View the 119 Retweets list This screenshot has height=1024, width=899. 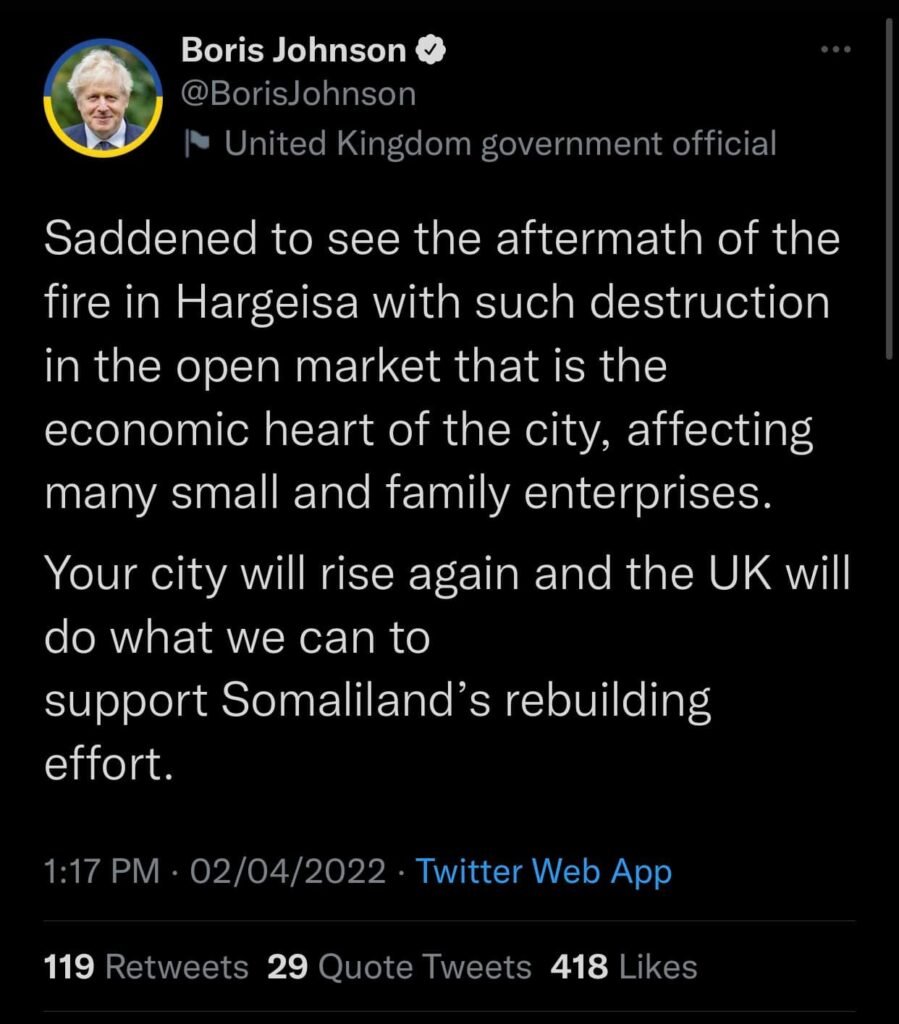tap(146, 967)
